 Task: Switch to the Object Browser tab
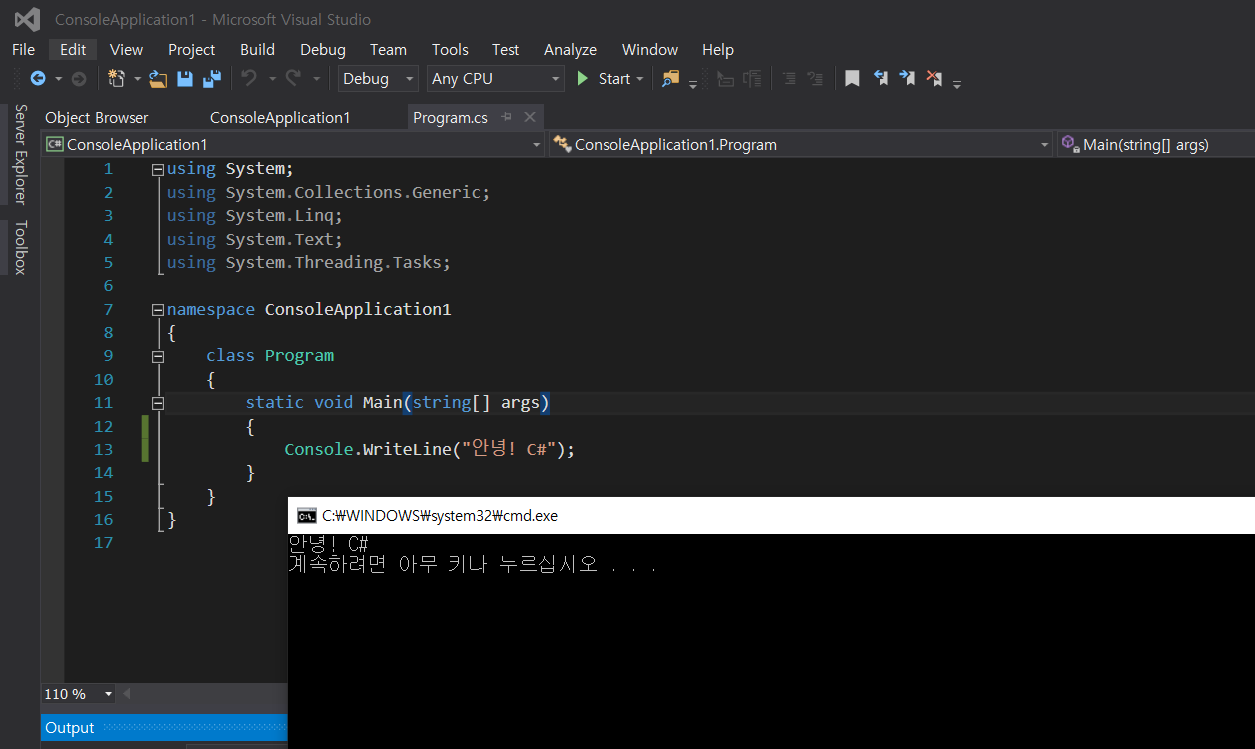click(x=97, y=117)
